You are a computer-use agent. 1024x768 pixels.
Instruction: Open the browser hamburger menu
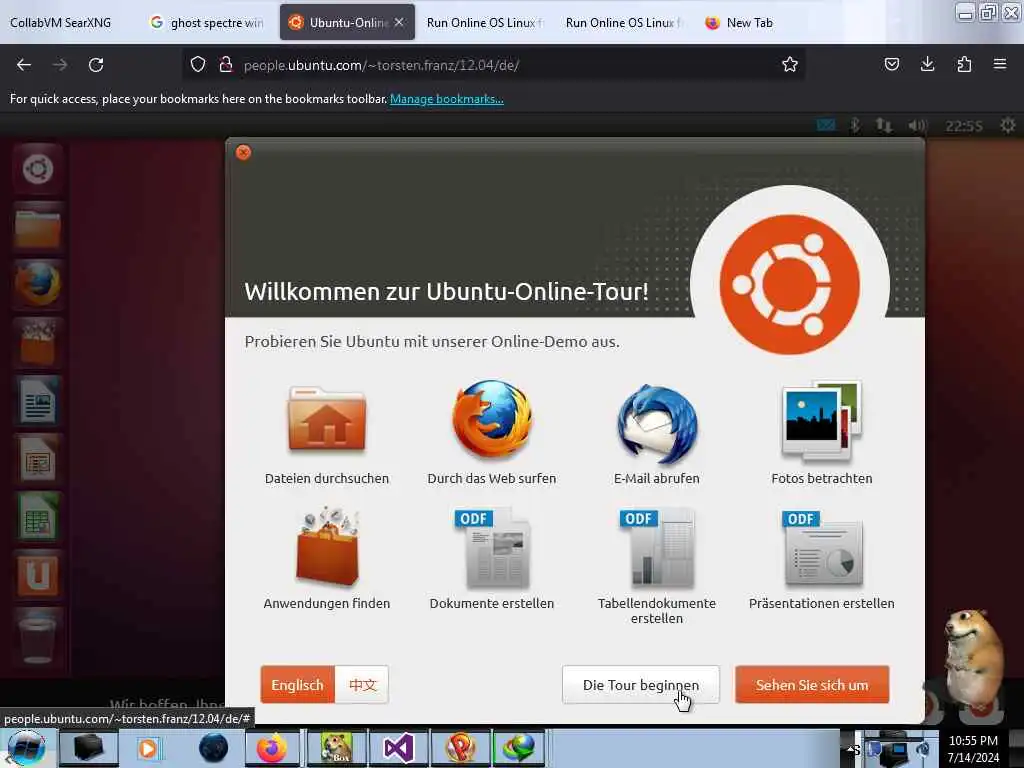click(x=1000, y=65)
